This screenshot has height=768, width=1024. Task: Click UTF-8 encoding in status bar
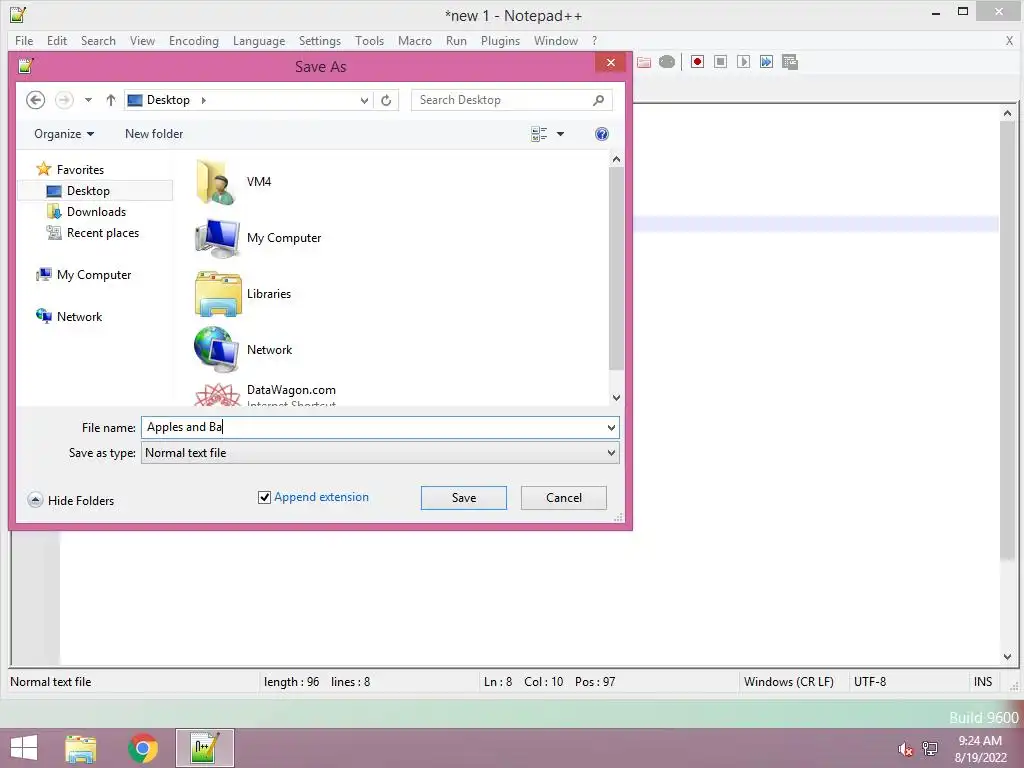(869, 682)
